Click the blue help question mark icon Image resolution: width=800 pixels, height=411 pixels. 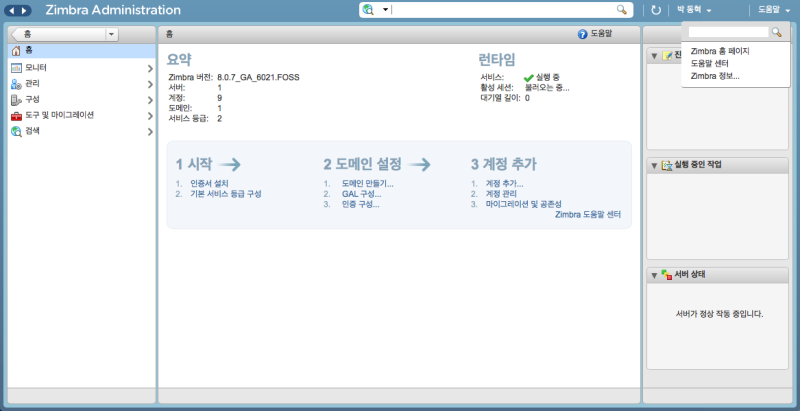point(583,34)
